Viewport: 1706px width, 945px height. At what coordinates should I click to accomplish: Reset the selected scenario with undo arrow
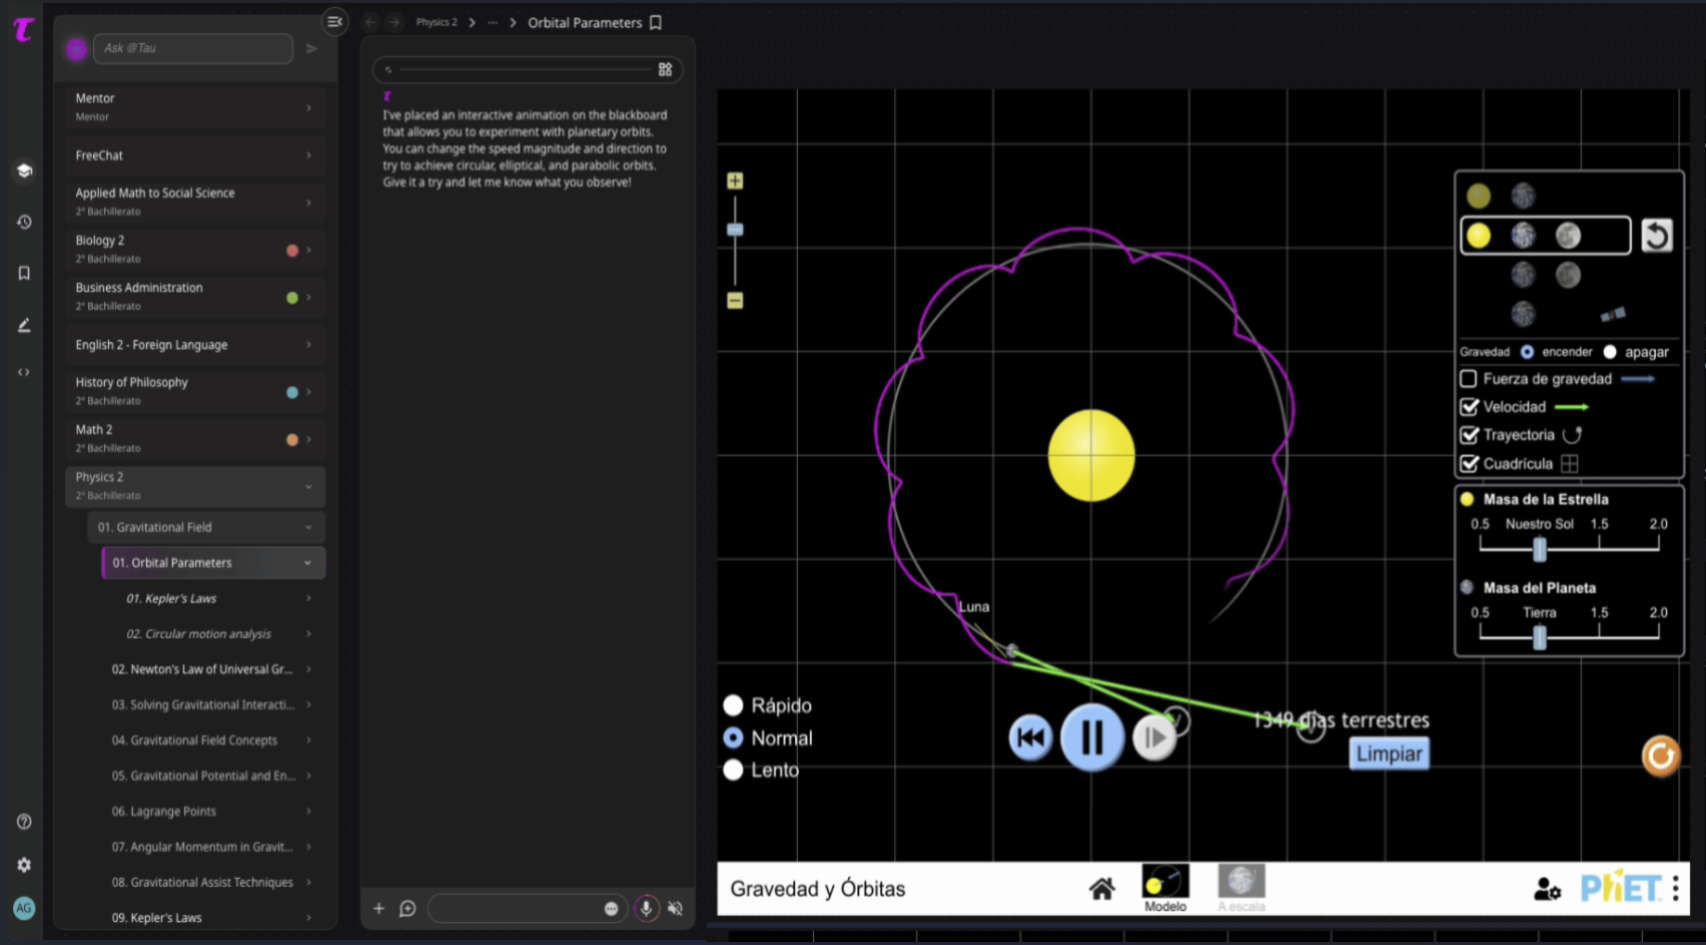[1657, 236]
